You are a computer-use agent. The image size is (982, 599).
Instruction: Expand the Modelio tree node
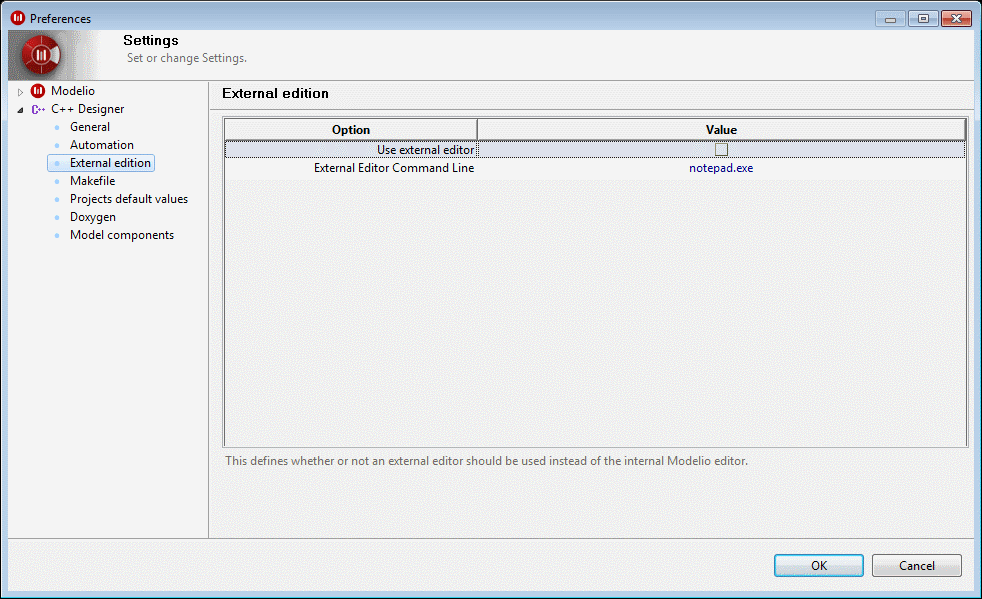tap(20, 92)
